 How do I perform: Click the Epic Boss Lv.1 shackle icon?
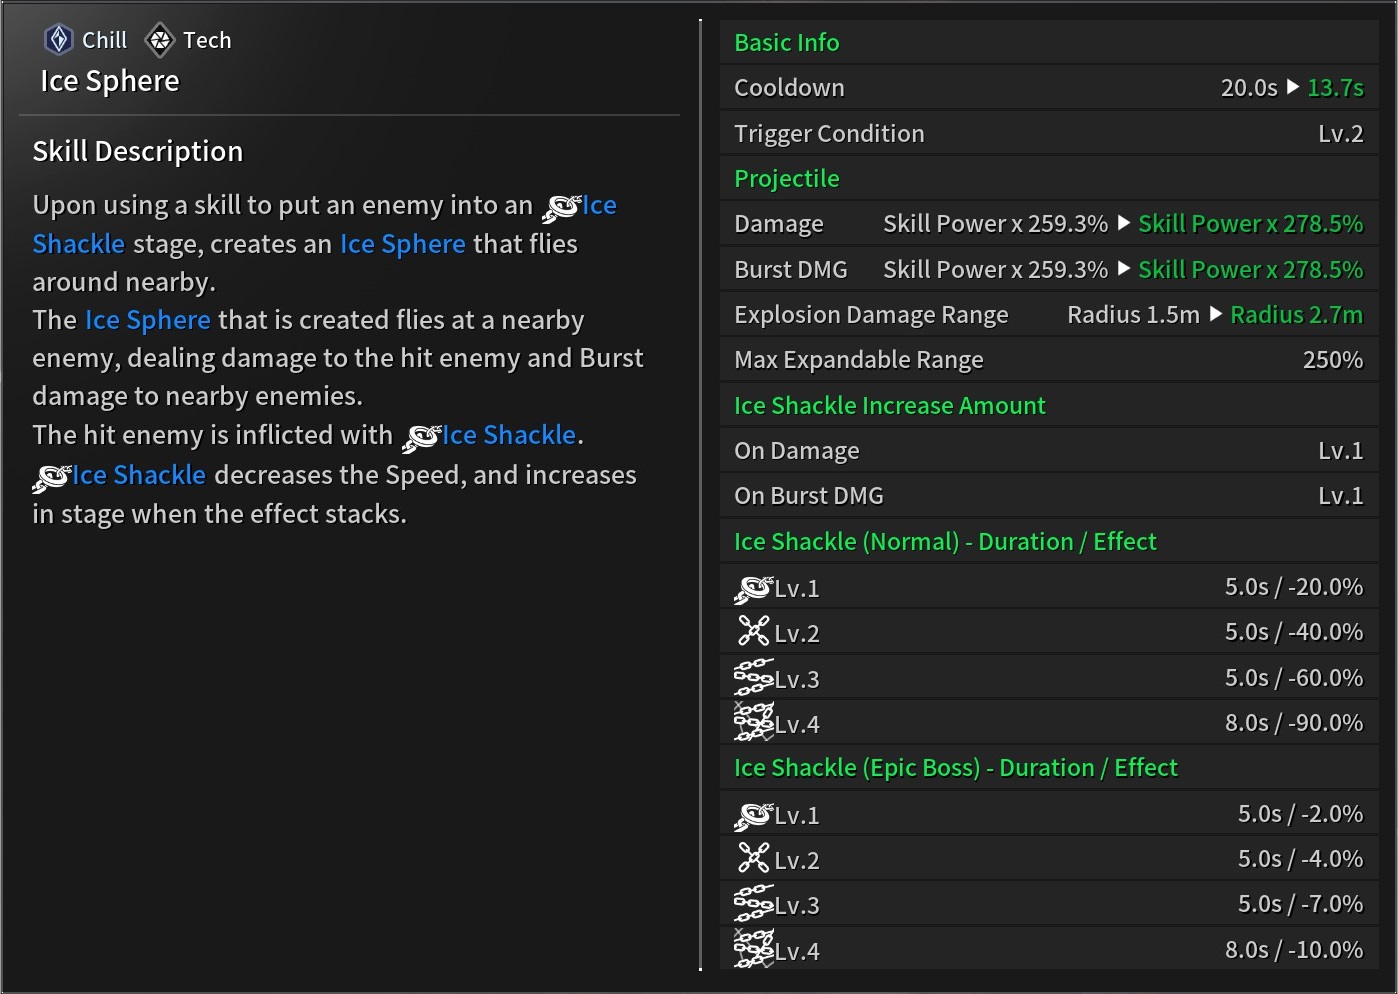(x=753, y=815)
